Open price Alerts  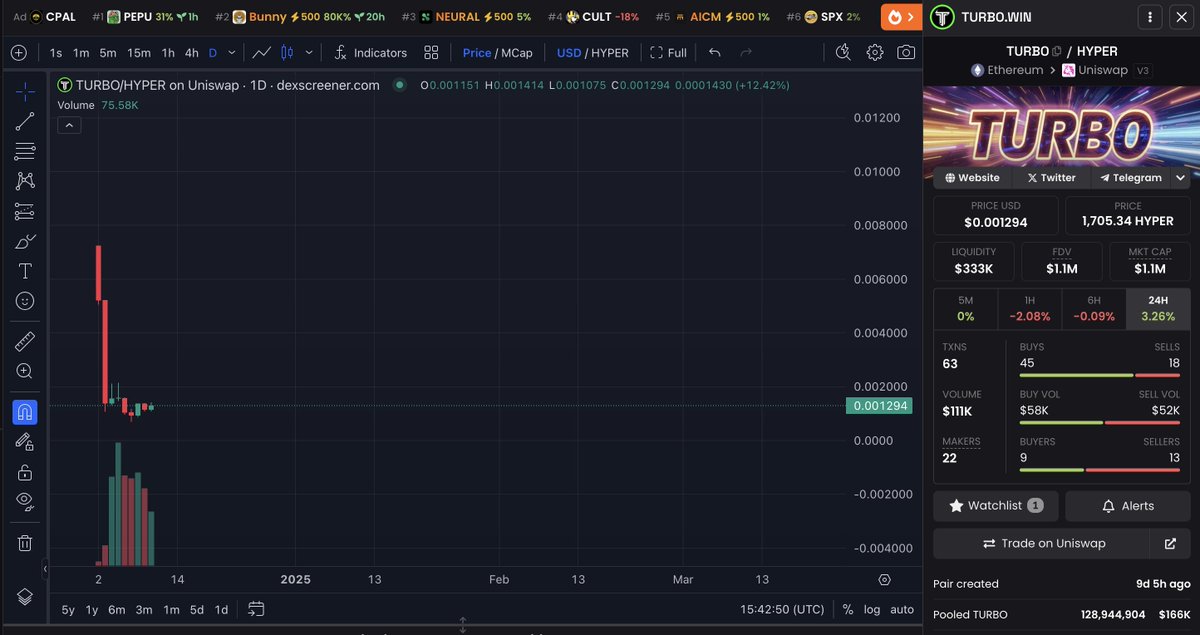click(1128, 506)
